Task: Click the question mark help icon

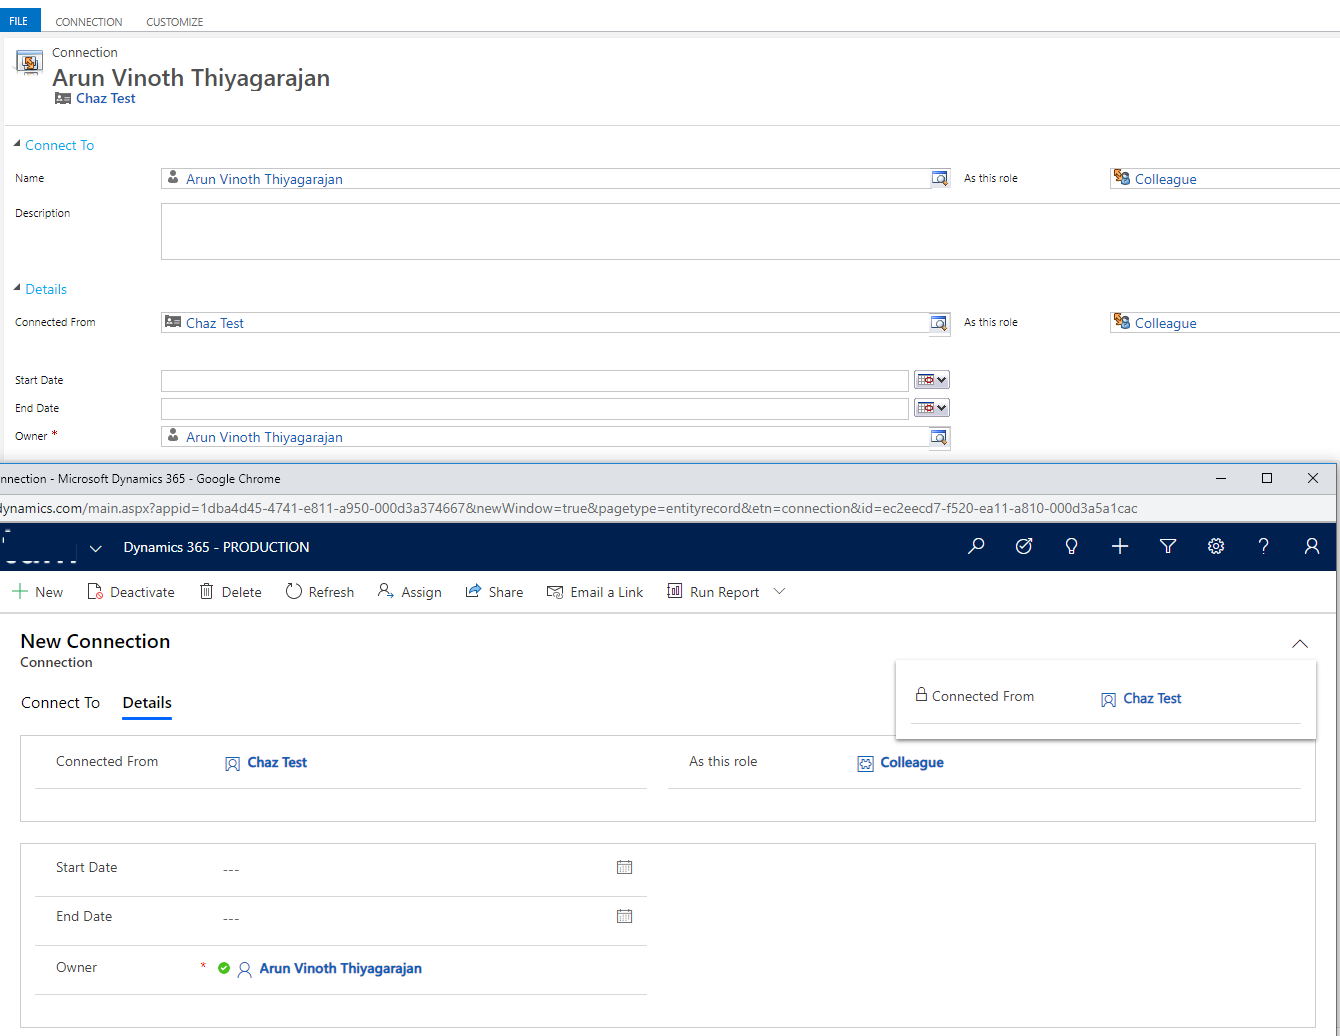Action: [1264, 546]
